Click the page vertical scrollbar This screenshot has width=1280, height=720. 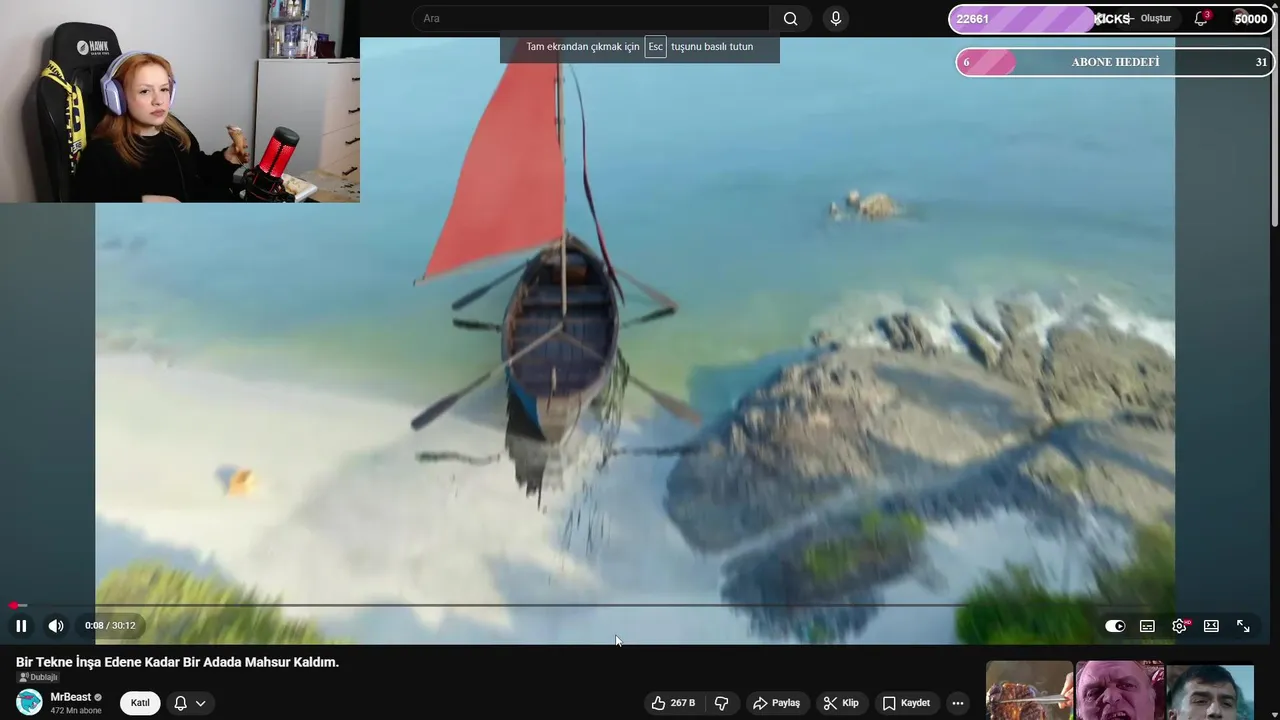point(1275,120)
